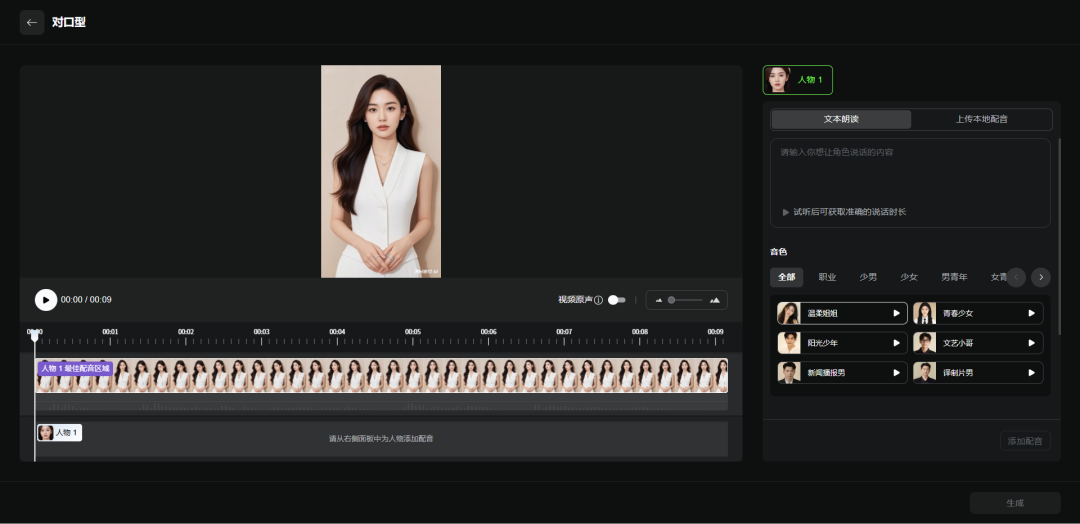Click the timeline zoom slider handle

pyautogui.click(x=672, y=300)
